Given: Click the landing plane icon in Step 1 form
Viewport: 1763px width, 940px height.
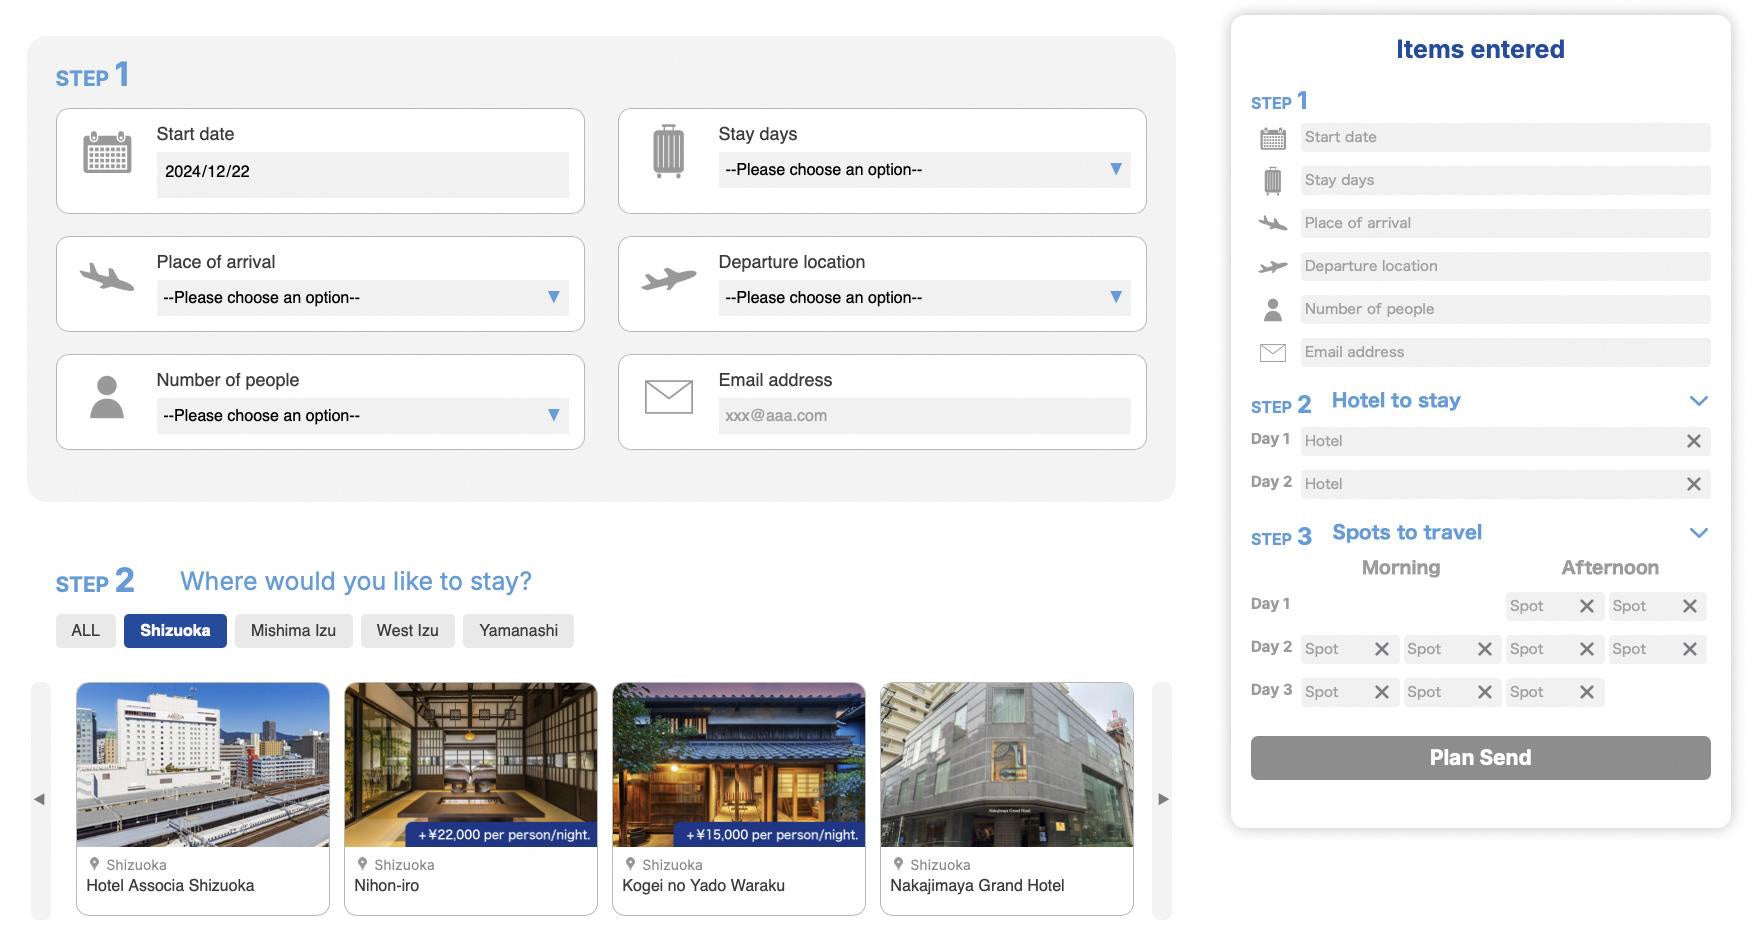Looking at the screenshot, I should click(x=107, y=277).
